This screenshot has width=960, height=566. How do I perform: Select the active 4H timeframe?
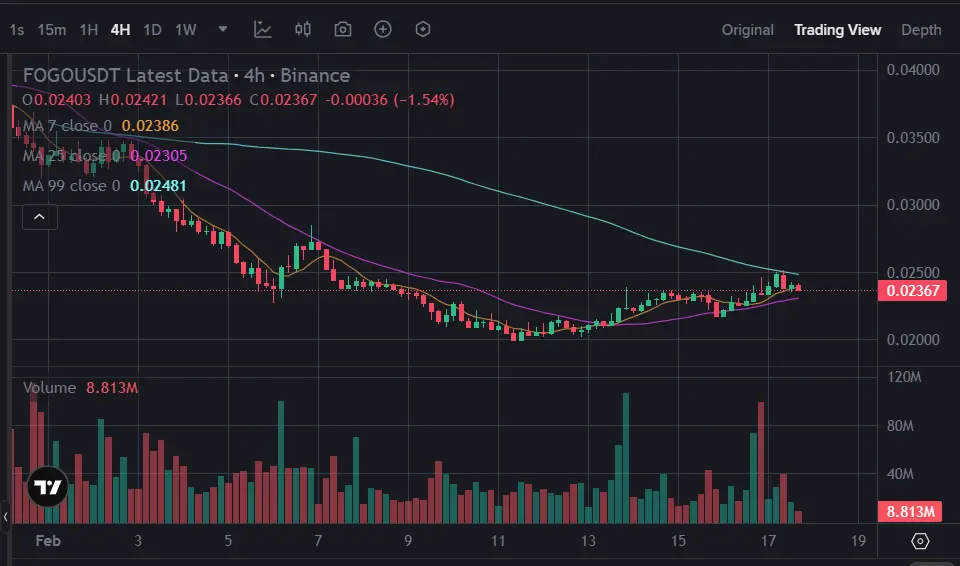[121, 29]
